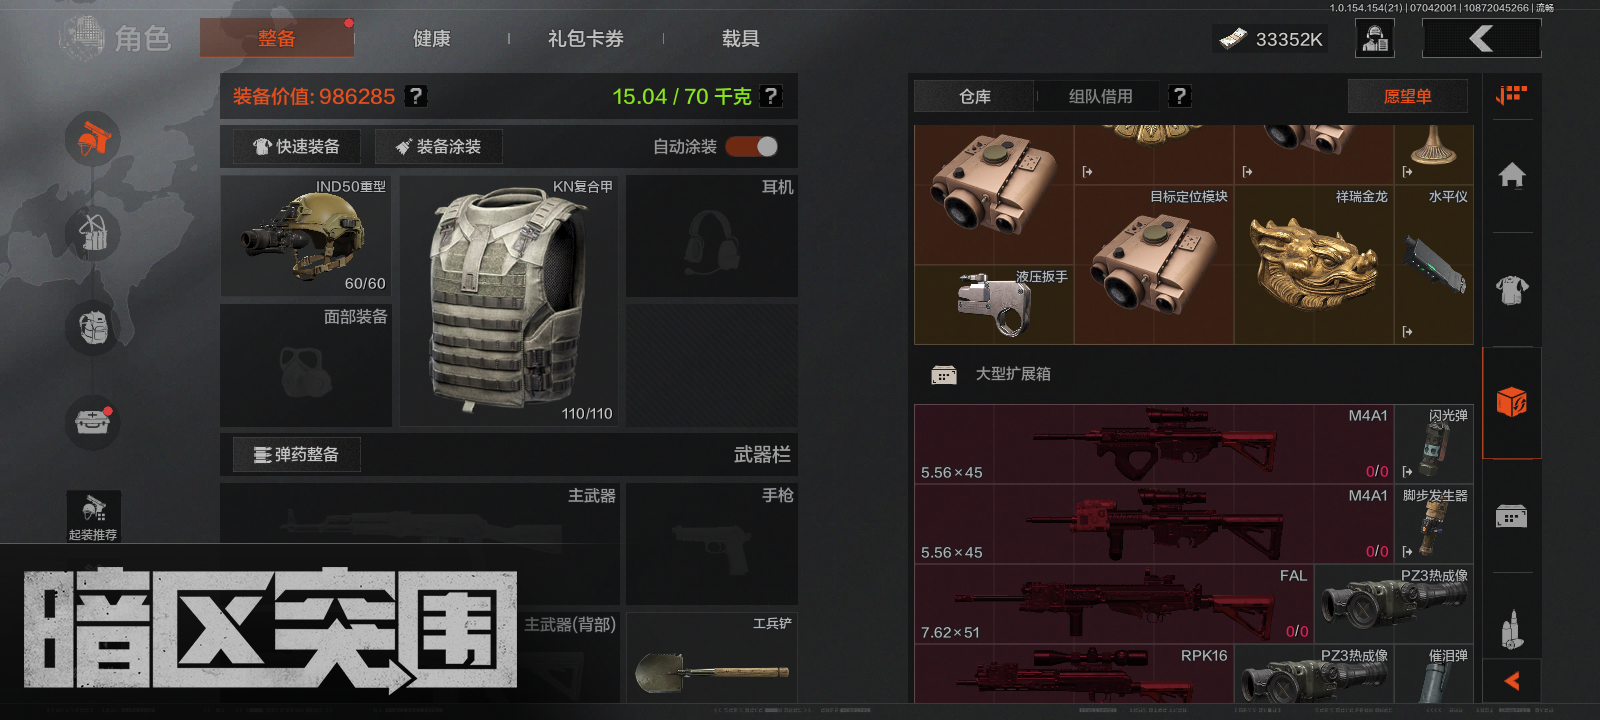Open the weapon loadout sidebar icon
This screenshot has width=1600, height=720.
pyautogui.click(x=93, y=138)
